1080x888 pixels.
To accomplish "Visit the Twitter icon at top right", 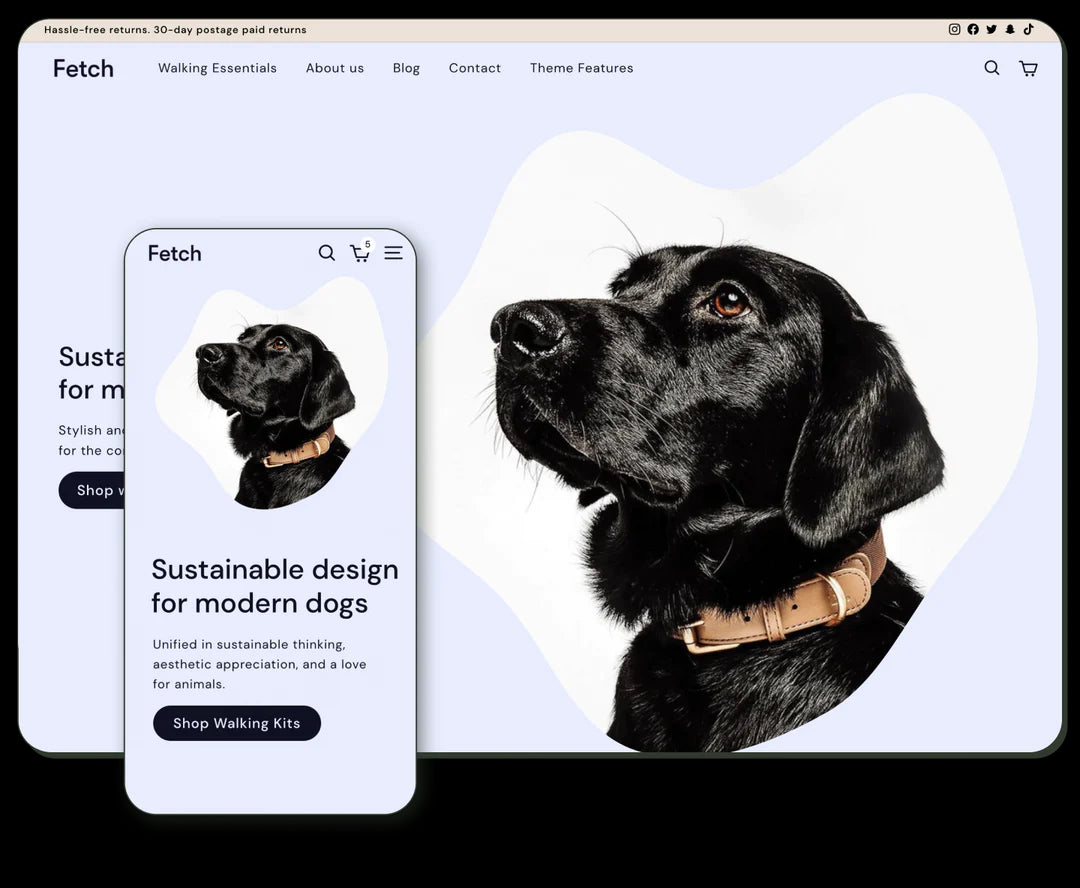I will [991, 29].
